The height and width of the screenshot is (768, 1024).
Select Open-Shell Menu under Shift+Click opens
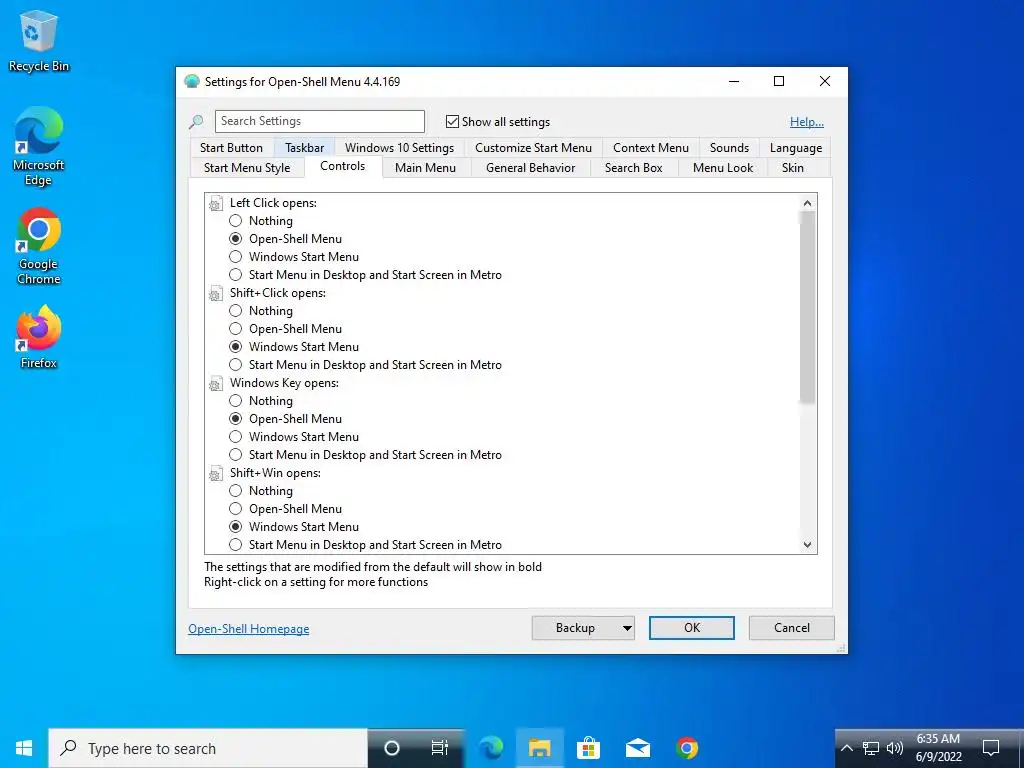236,328
